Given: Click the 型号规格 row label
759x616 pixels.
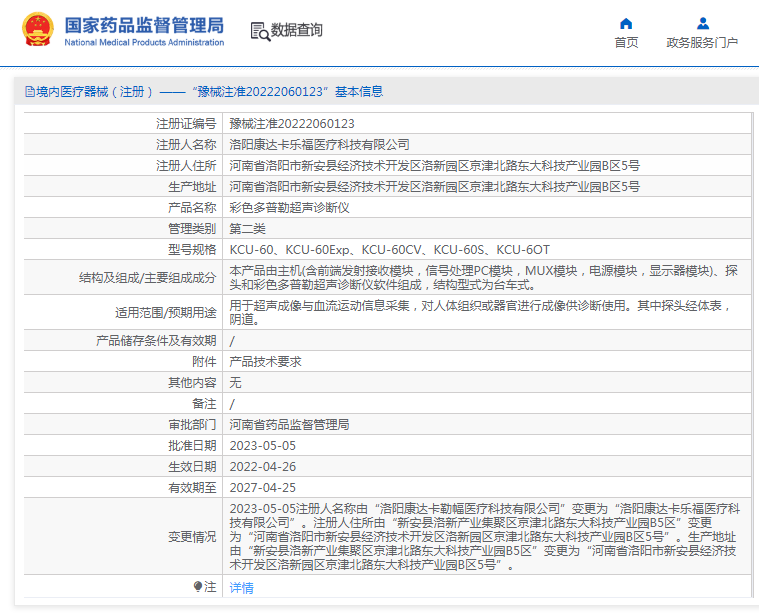Looking at the screenshot, I should coord(192,250).
